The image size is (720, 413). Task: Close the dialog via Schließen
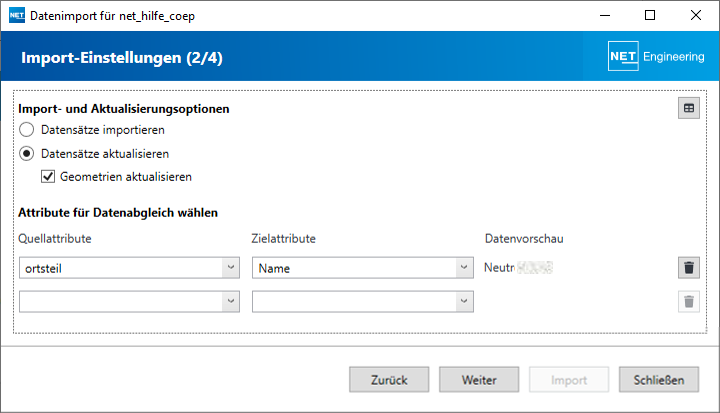point(659,379)
